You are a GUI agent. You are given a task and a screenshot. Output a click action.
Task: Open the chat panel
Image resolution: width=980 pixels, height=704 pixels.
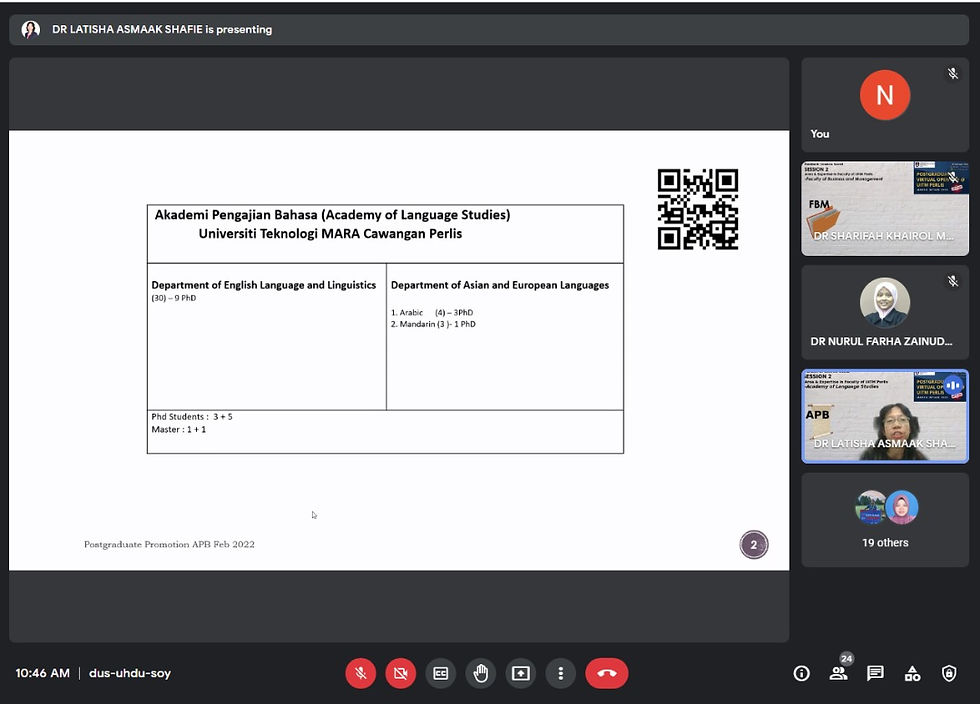(x=875, y=673)
